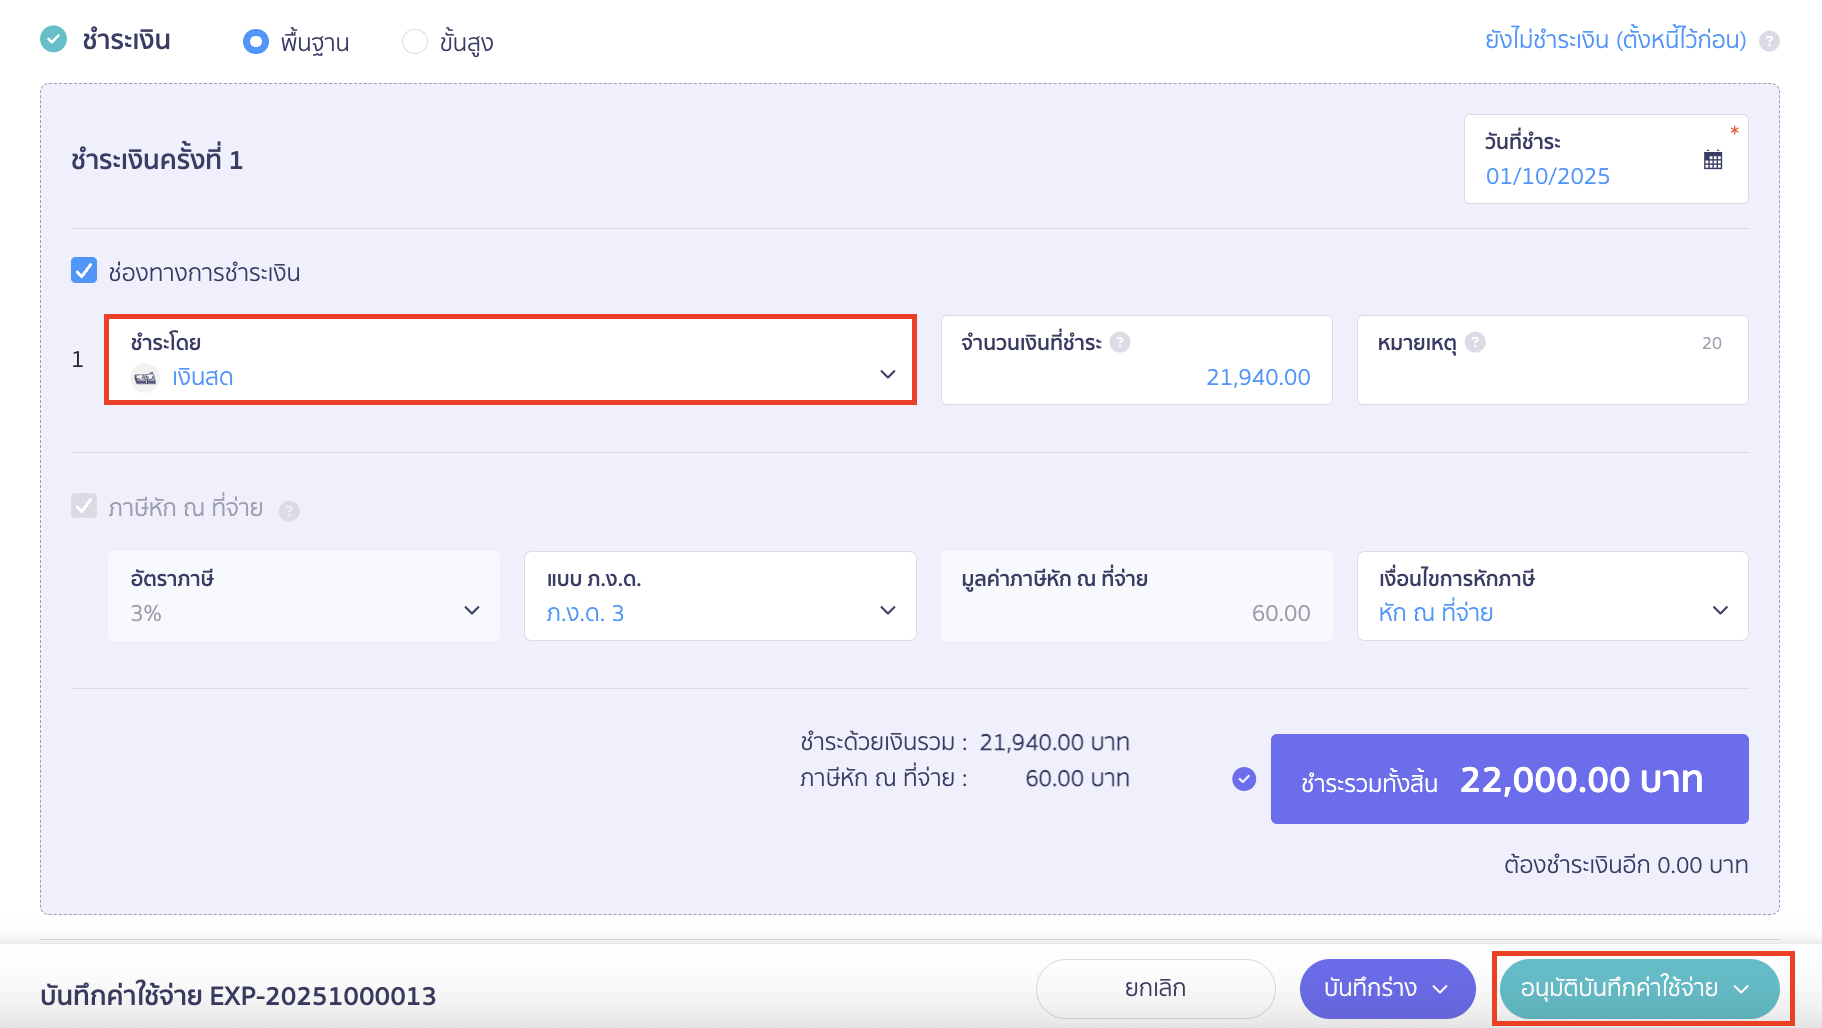The height and width of the screenshot is (1028, 1822).
Task: Click help icon after ยังไม่ชำระเงิน link
Action: pos(1770,40)
